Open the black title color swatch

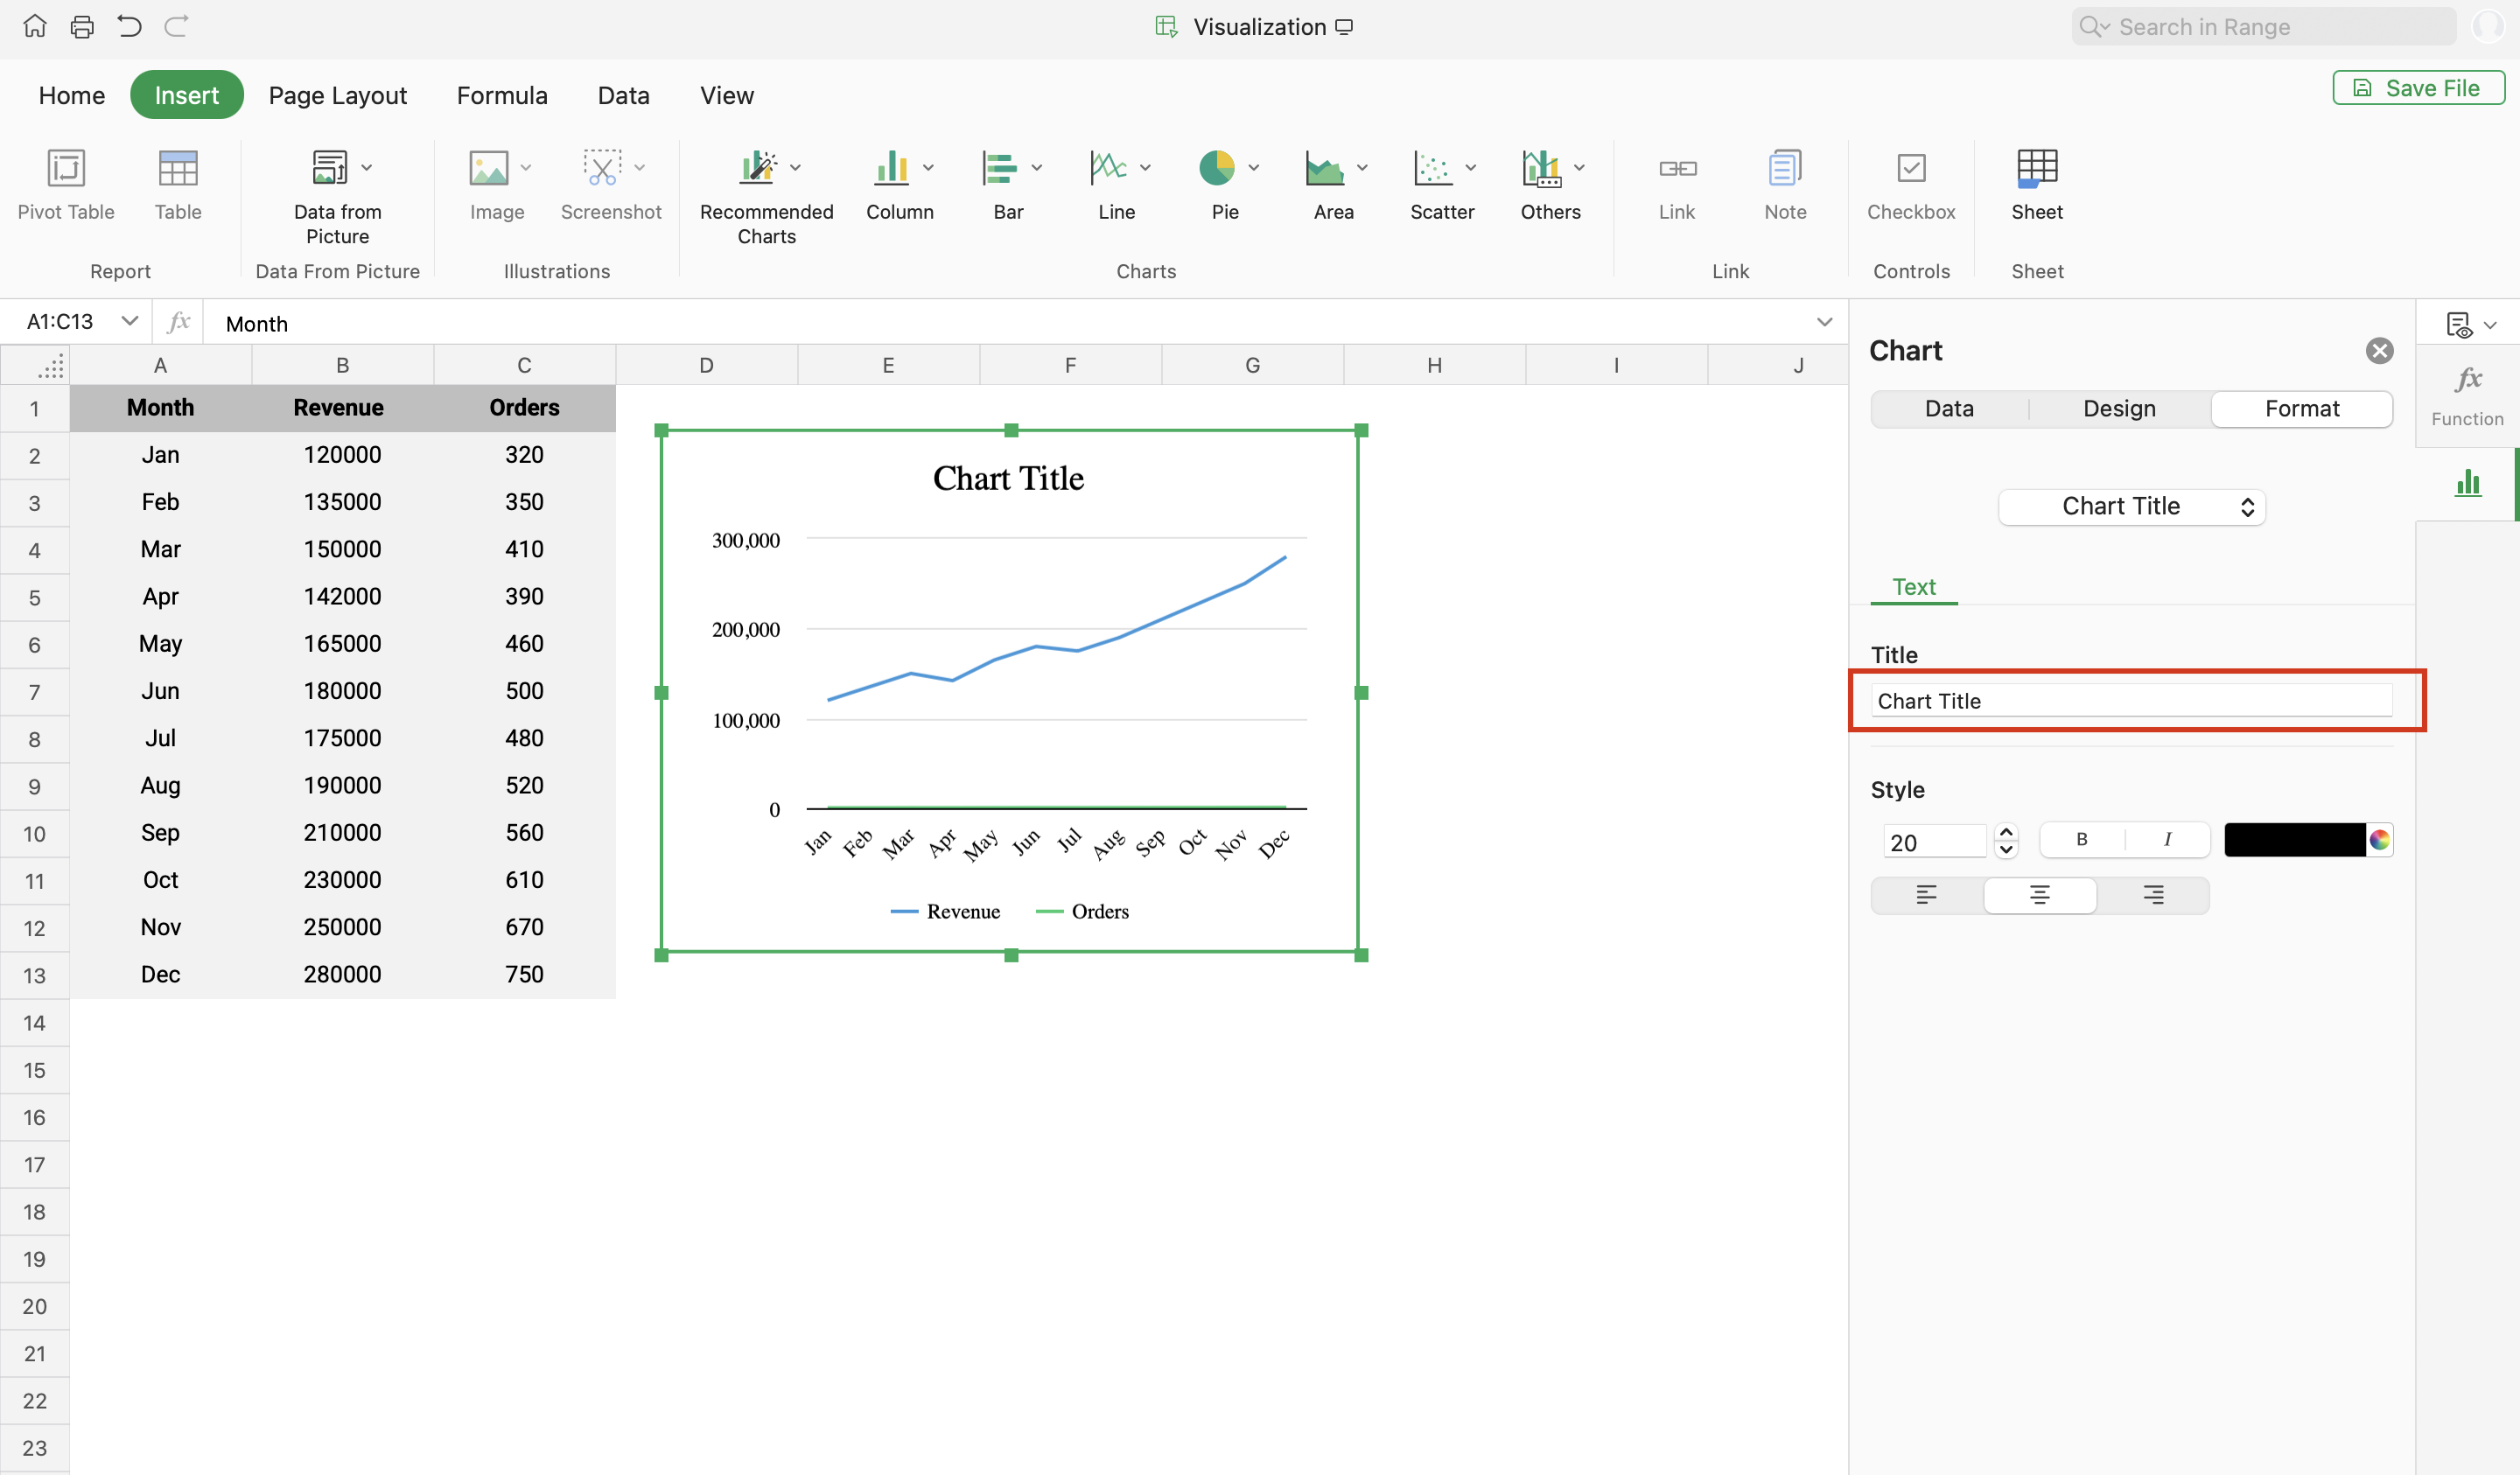tap(2294, 840)
